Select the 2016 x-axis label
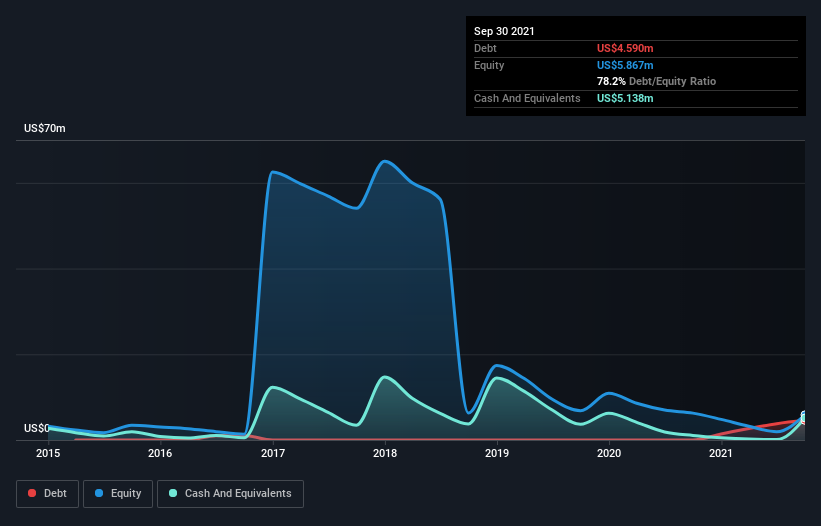Viewport: 821px width, 526px height. click(x=160, y=453)
